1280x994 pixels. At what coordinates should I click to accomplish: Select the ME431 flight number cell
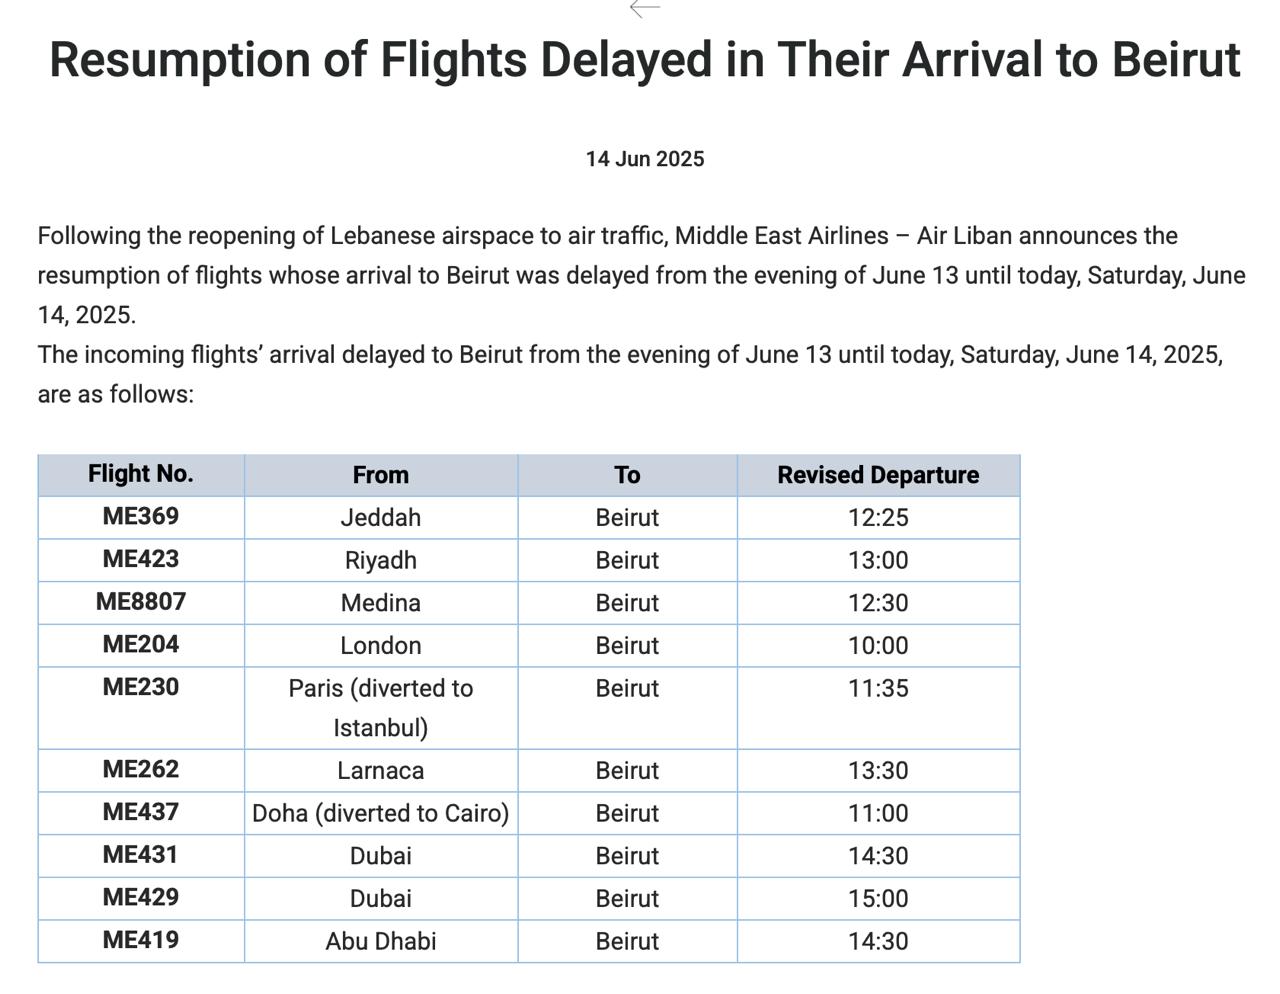click(x=141, y=855)
